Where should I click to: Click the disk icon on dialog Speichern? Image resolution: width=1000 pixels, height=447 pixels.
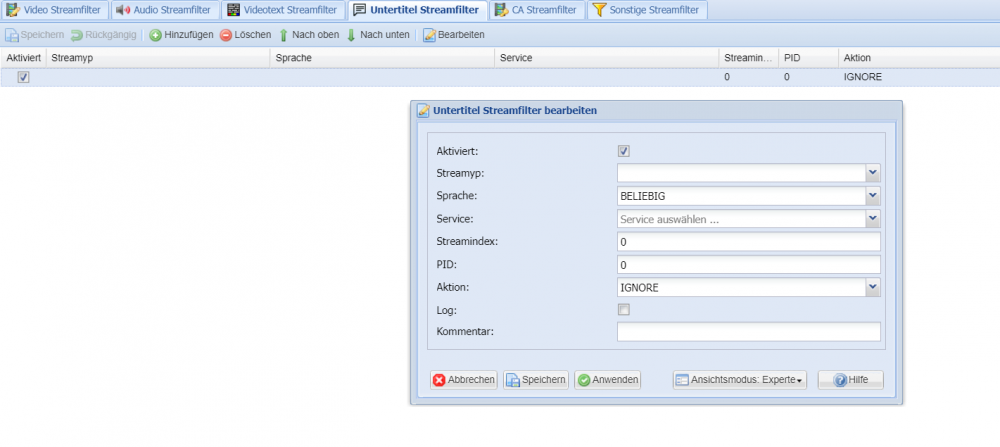(x=513, y=380)
